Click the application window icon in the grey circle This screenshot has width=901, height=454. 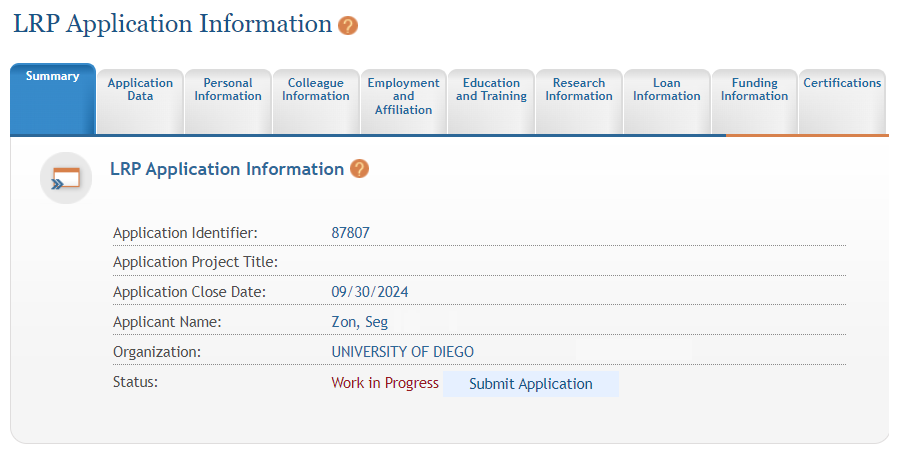[66, 178]
